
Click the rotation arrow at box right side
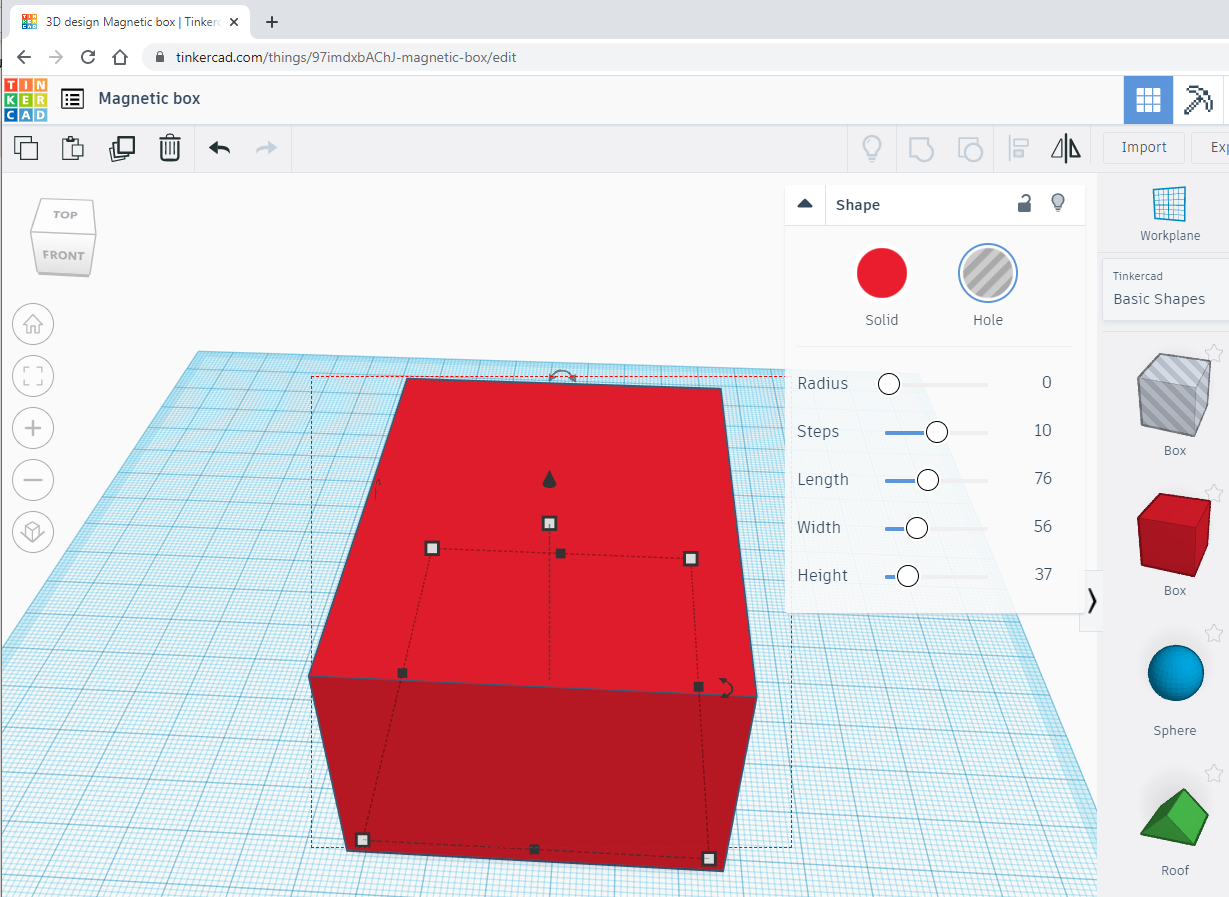tap(727, 687)
